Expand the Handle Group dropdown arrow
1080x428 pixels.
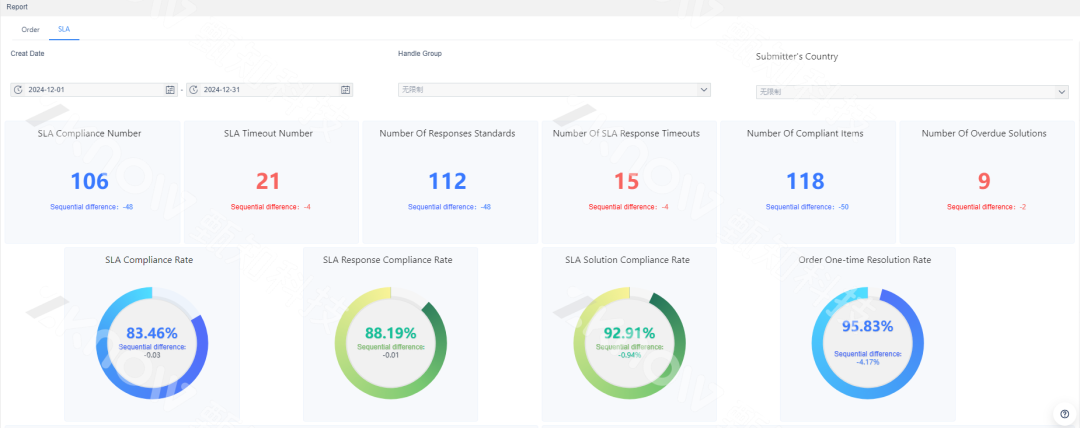pyautogui.click(x=703, y=90)
